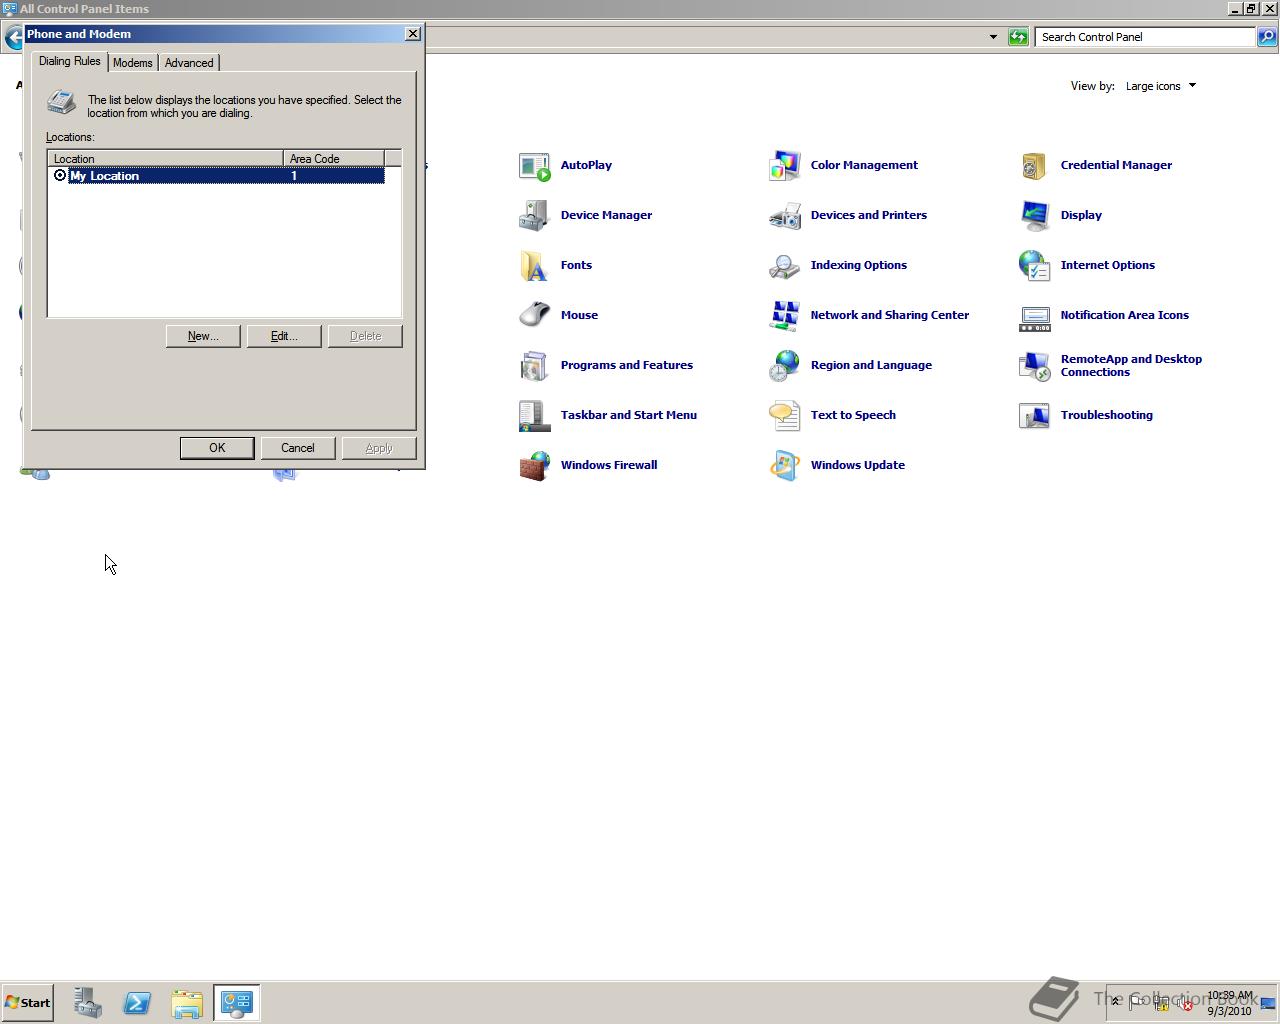The image size is (1280, 1024).
Task: Open the Display icon
Action: point(1035,216)
